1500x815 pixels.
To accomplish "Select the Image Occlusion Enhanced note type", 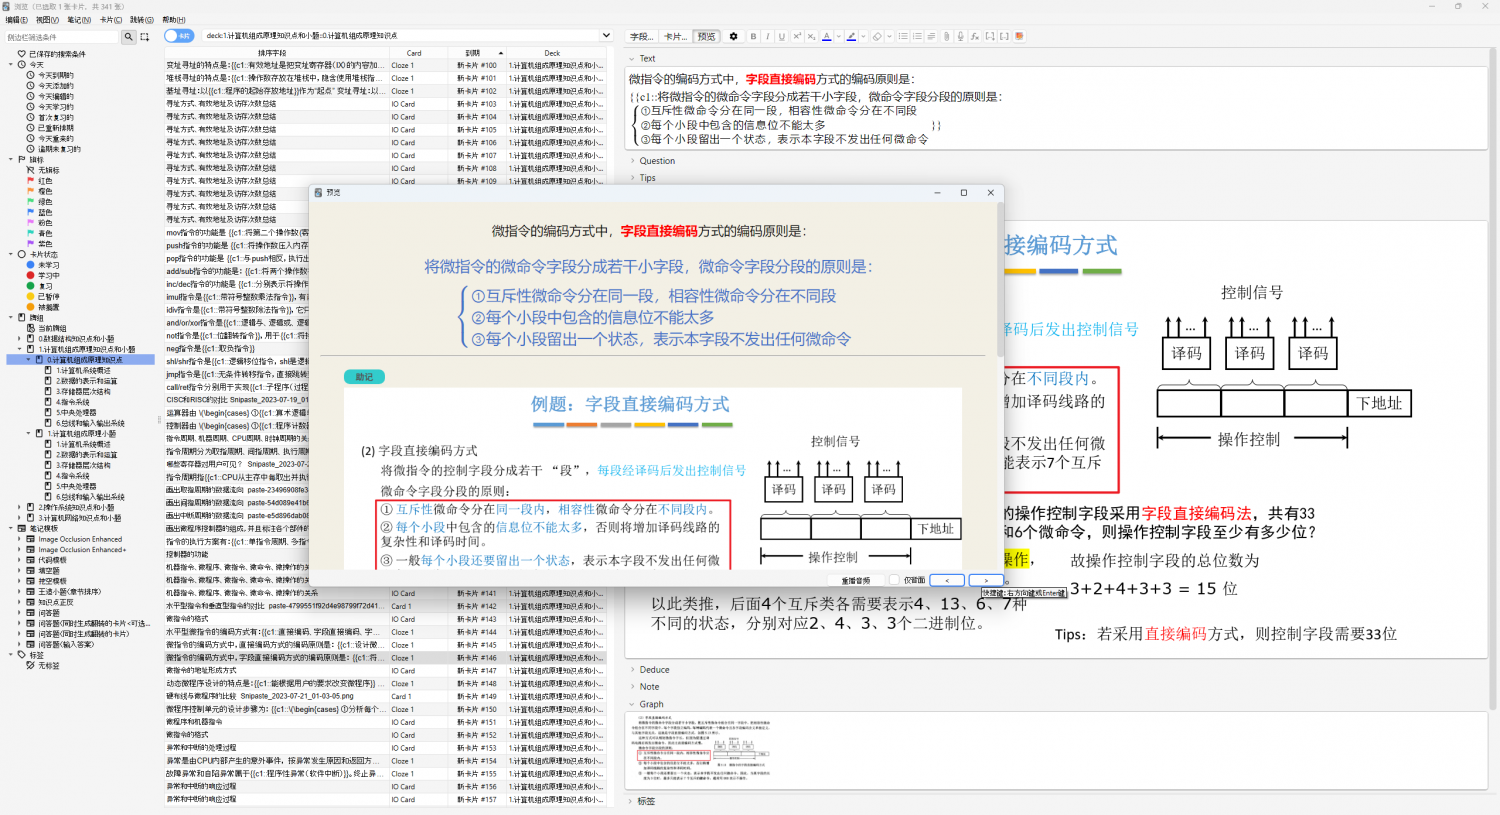I will pos(80,539).
